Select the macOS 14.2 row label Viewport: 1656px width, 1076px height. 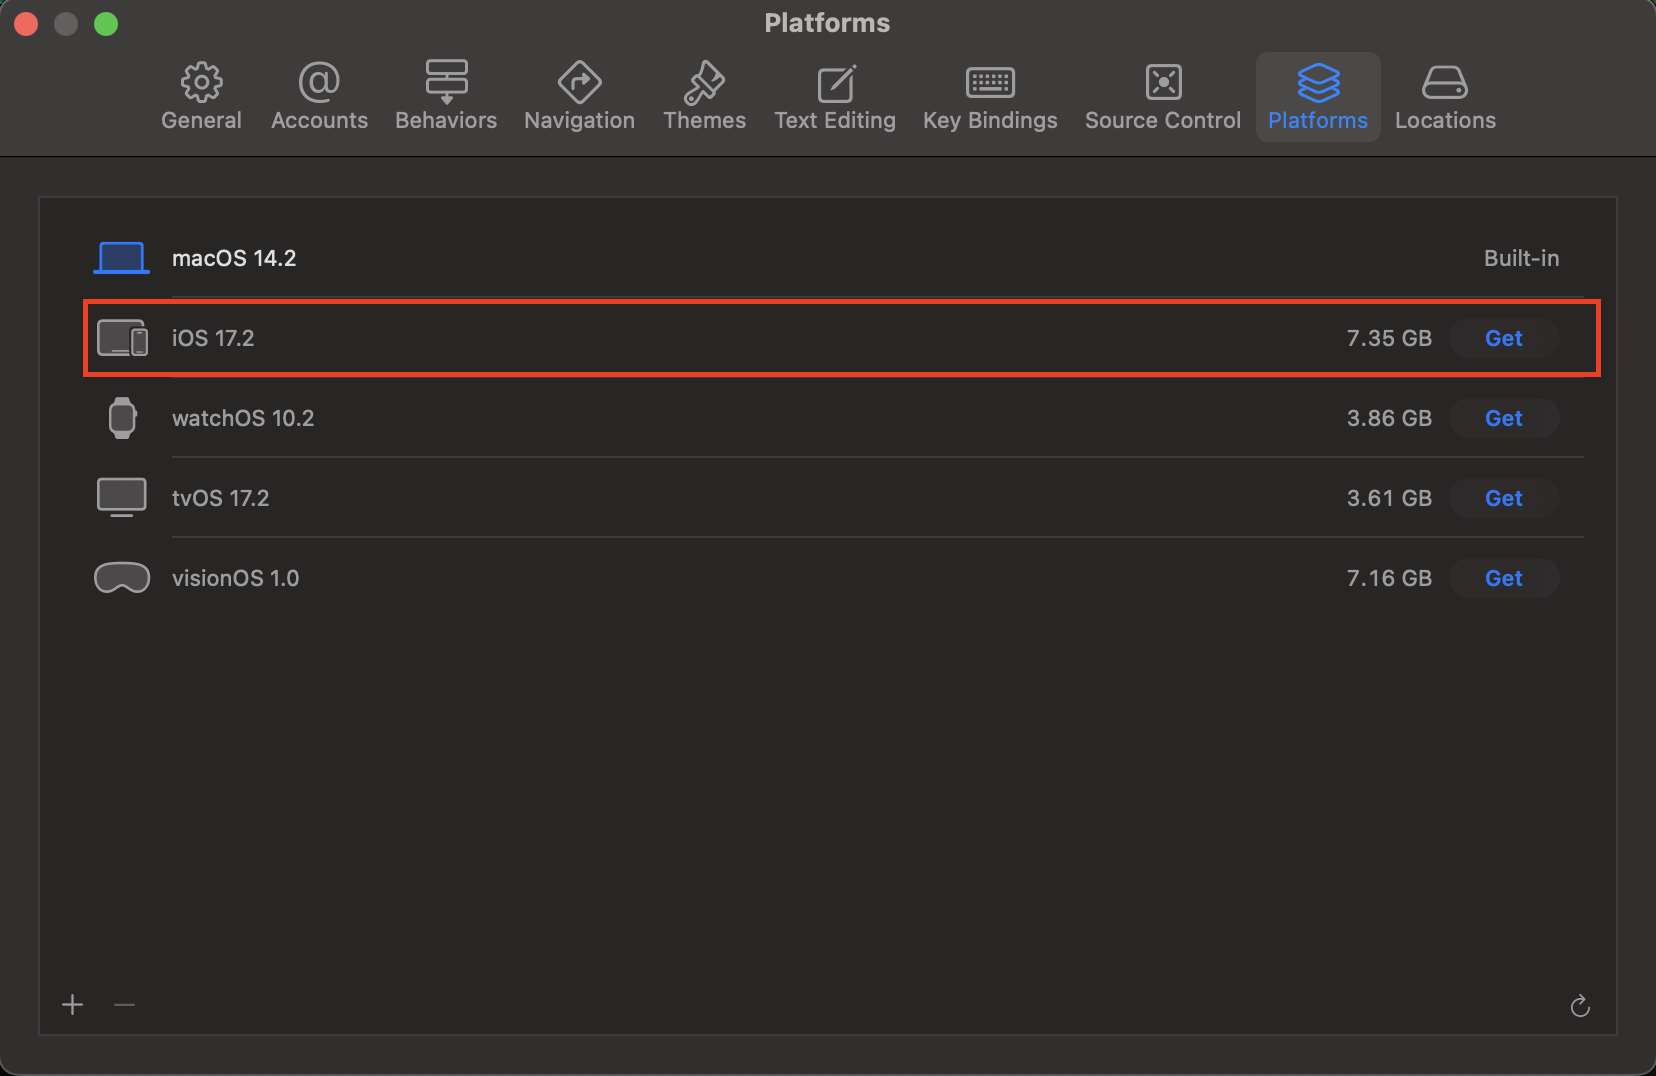234,258
